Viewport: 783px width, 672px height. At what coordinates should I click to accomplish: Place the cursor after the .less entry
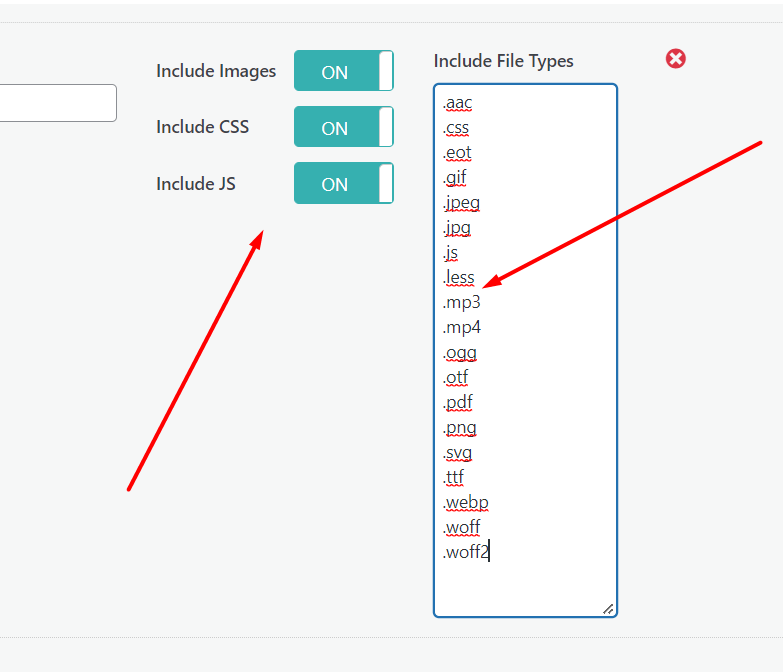[475, 278]
